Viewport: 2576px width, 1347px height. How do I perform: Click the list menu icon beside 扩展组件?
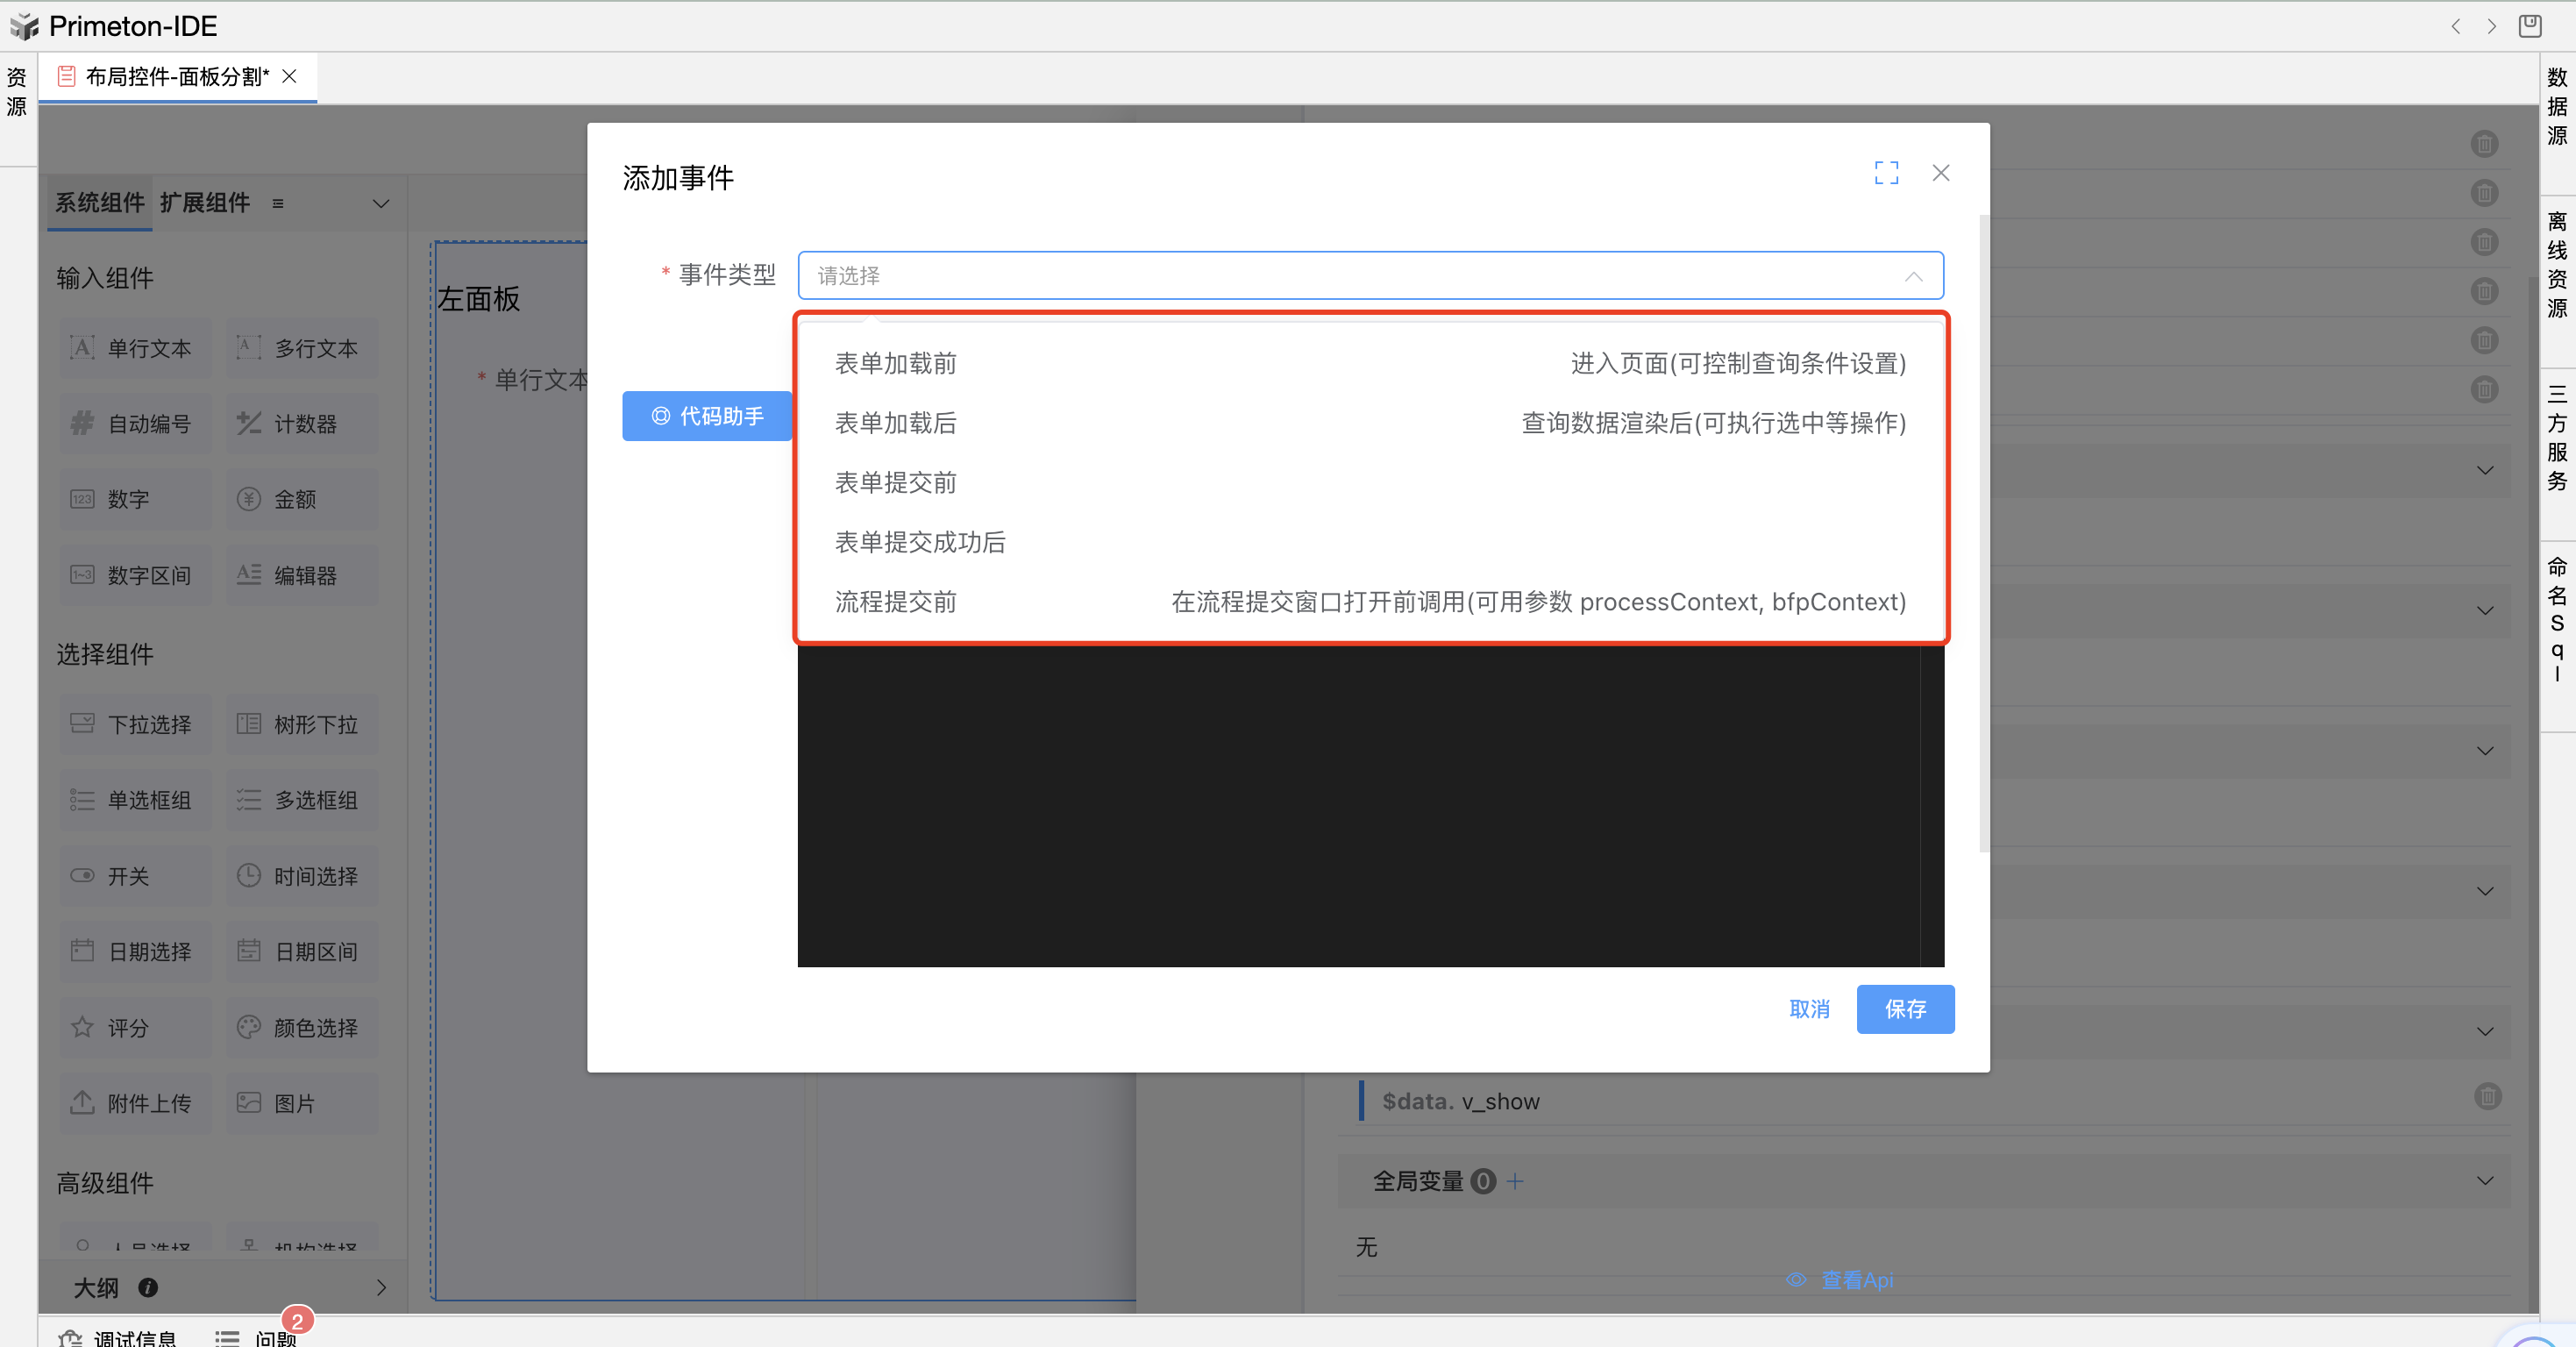click(278, 204)
